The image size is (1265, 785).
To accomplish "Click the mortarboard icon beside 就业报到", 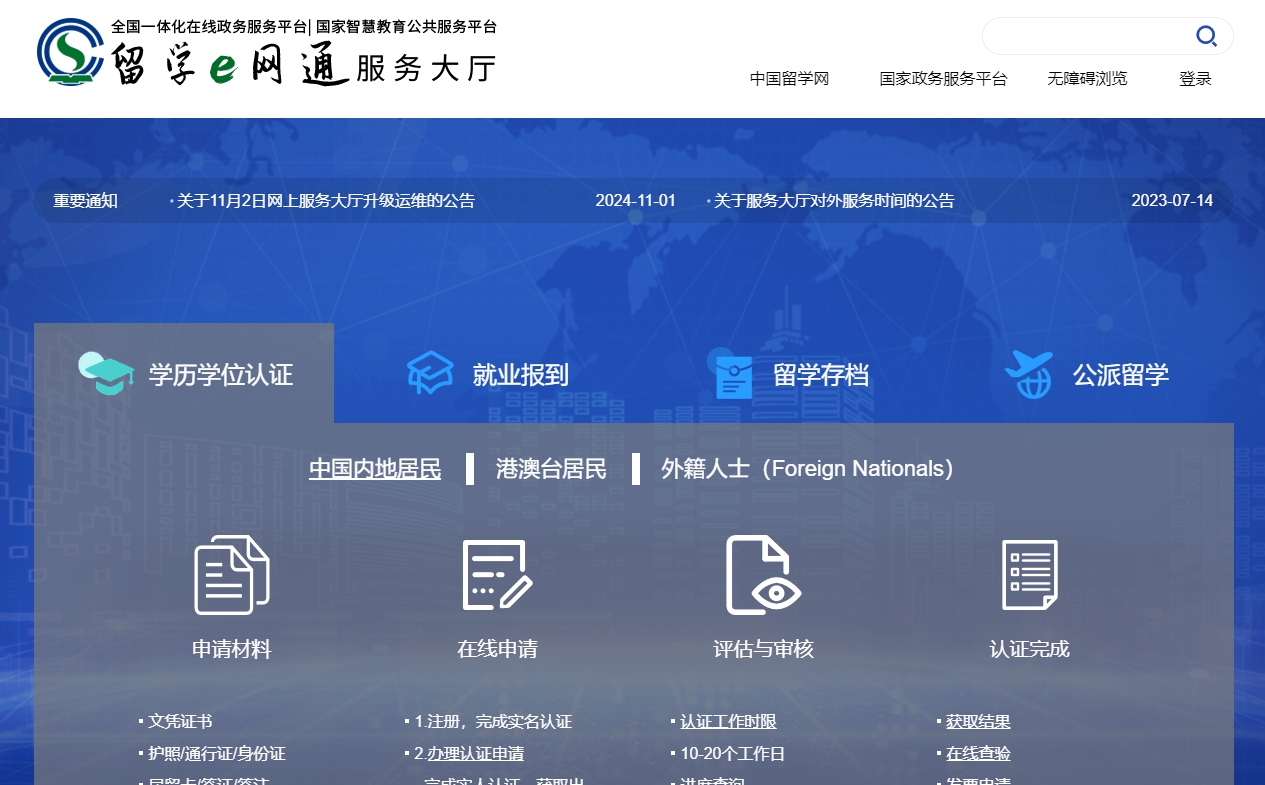I will point(430,373).
